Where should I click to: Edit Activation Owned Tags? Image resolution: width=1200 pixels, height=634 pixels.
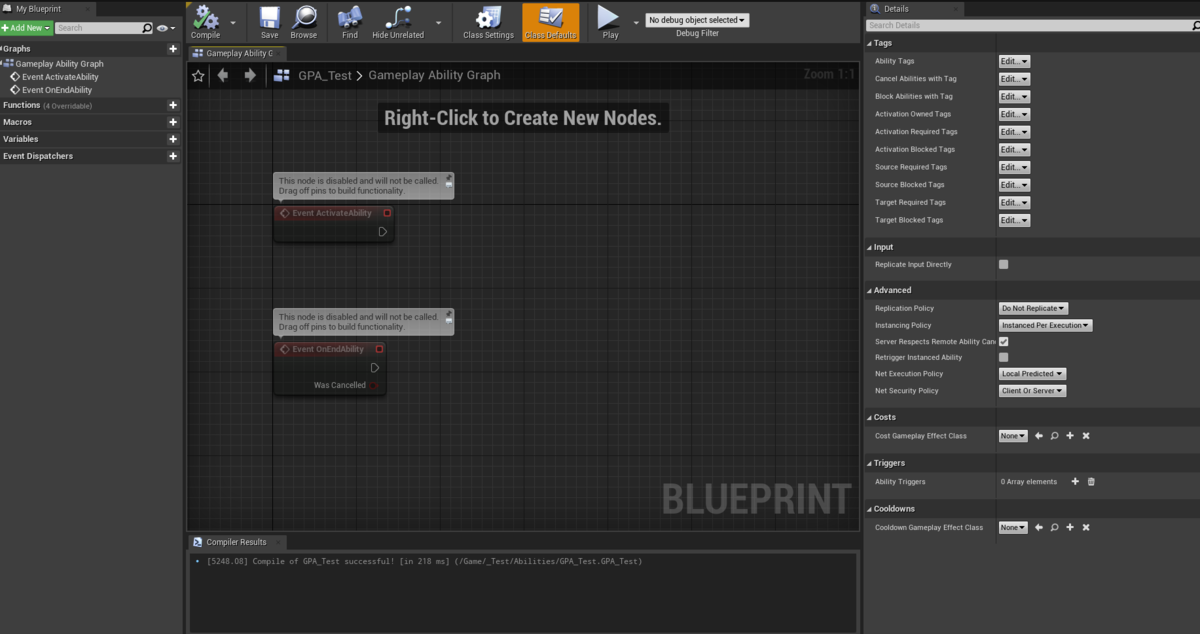(x=1014, y=115)
